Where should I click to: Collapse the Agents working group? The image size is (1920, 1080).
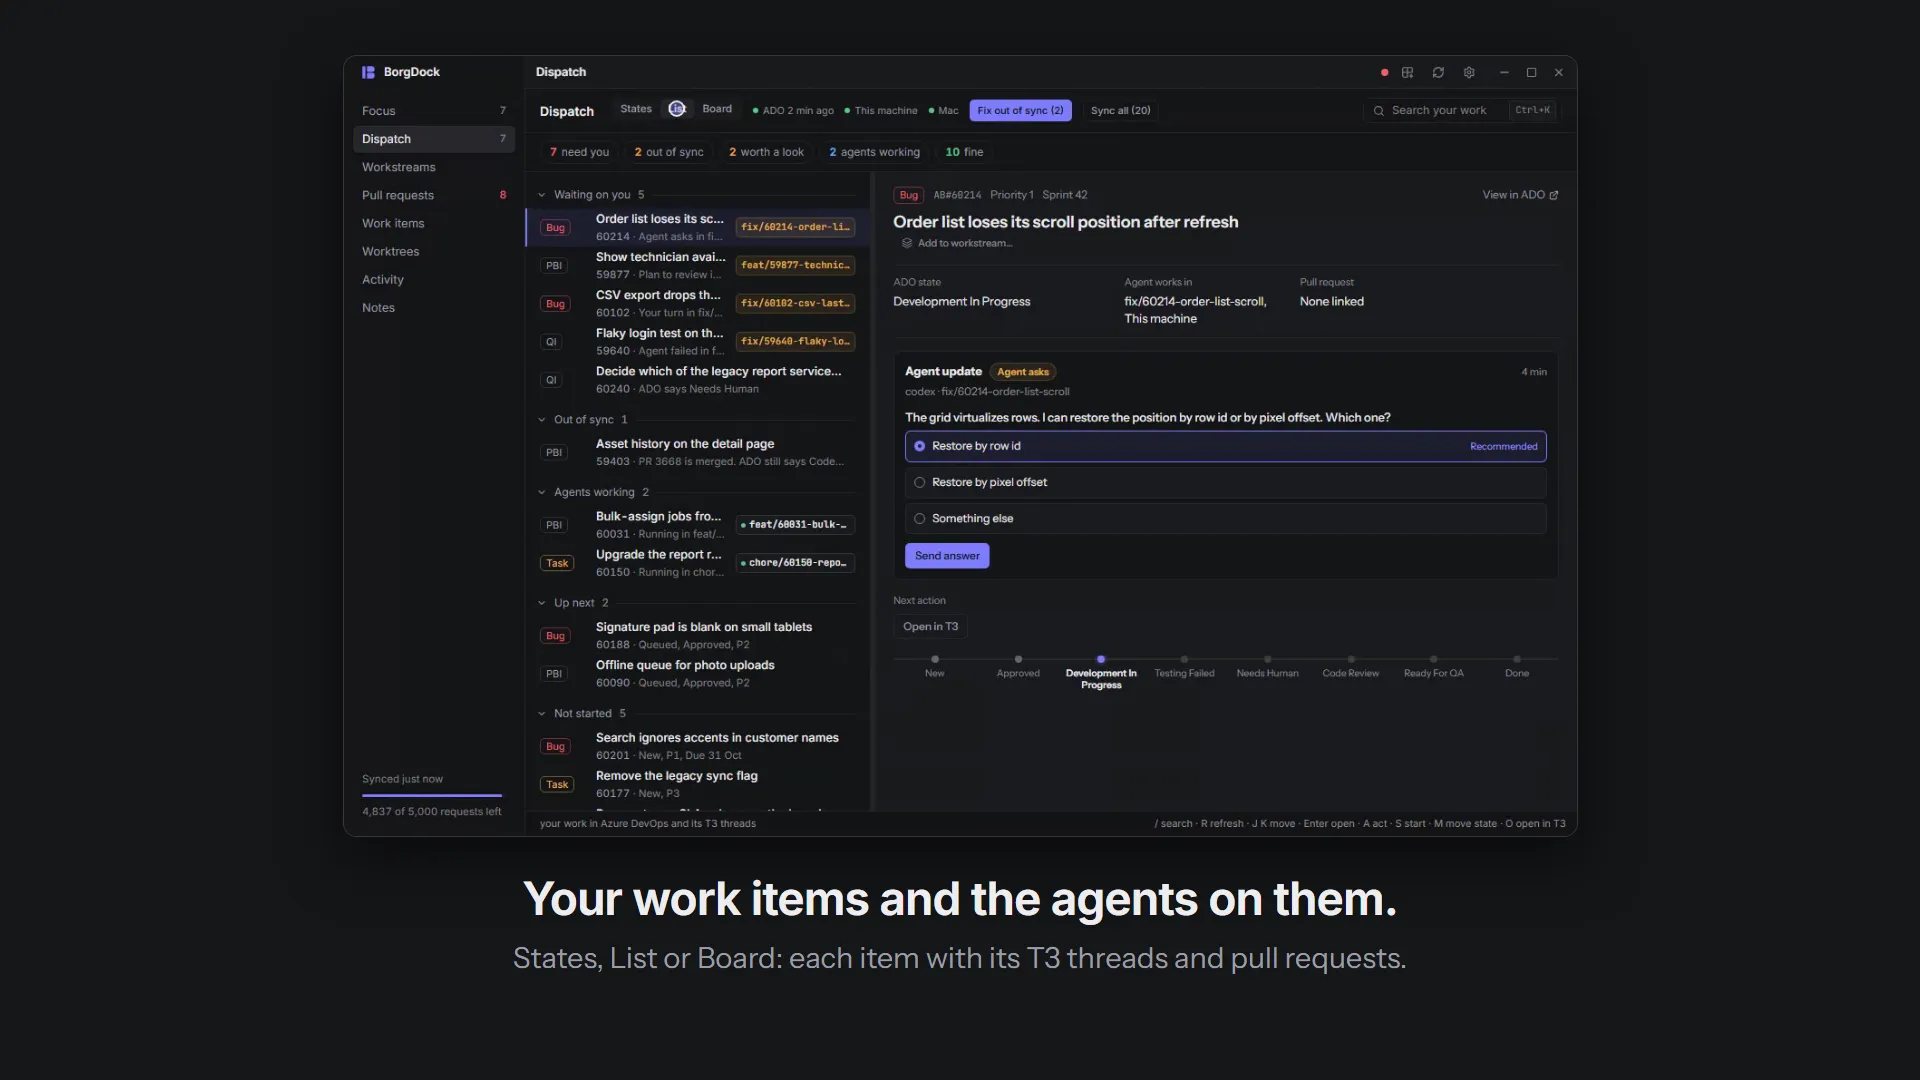pos(542,492)
